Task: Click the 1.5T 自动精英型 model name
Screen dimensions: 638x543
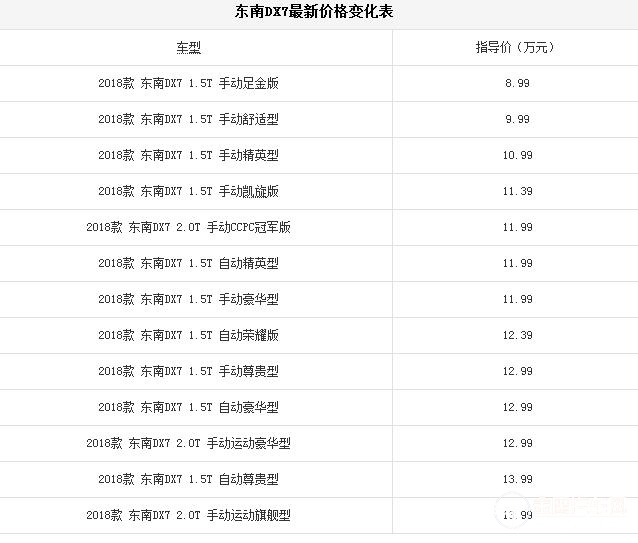Action: (x=188, y=263)
